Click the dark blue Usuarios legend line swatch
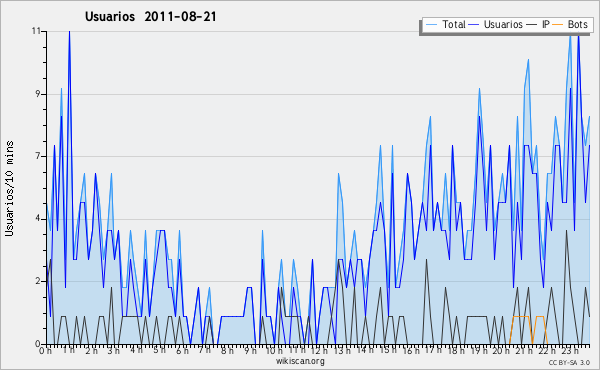The width and height of the screenshot is (600, 370). click(x=474, y=25)
